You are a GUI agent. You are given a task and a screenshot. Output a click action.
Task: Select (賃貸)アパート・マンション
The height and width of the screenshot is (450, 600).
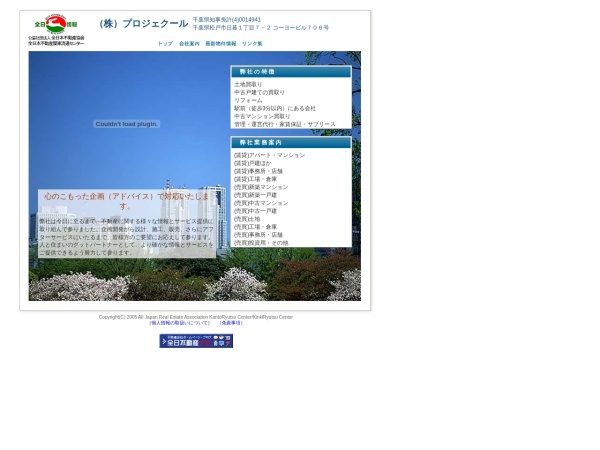(269, 155)
